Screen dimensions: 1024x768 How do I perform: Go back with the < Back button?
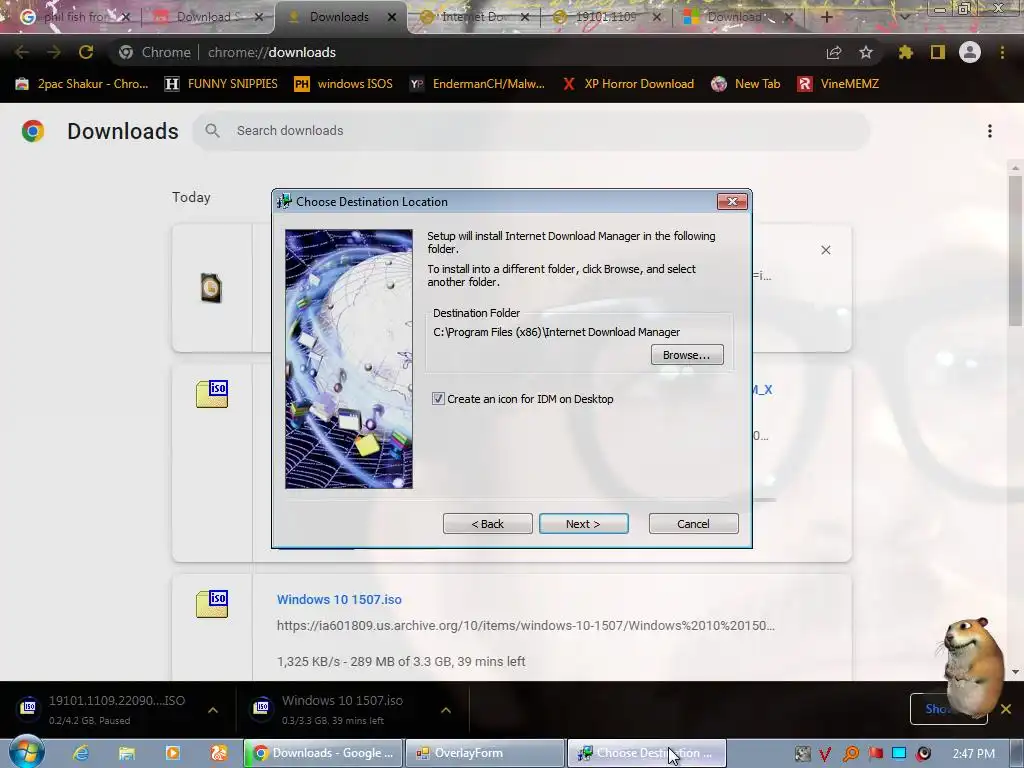pyautogui.click(x=487, y=524)
